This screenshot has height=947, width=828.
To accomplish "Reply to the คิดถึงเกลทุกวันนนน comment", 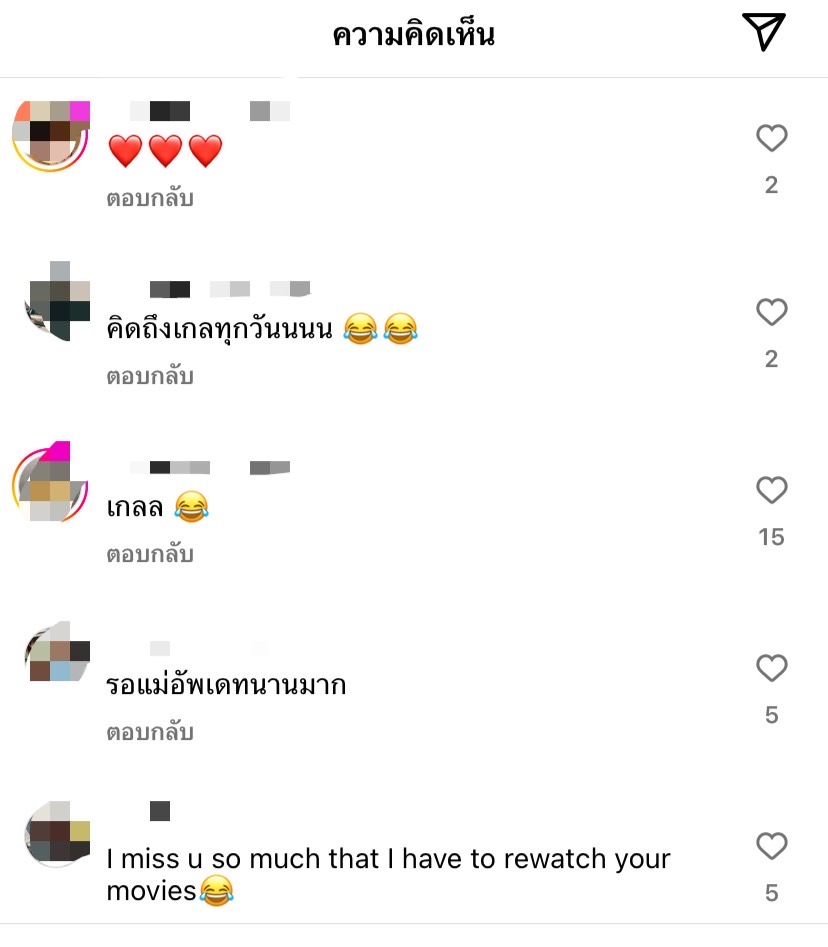I will click(150, 376).
